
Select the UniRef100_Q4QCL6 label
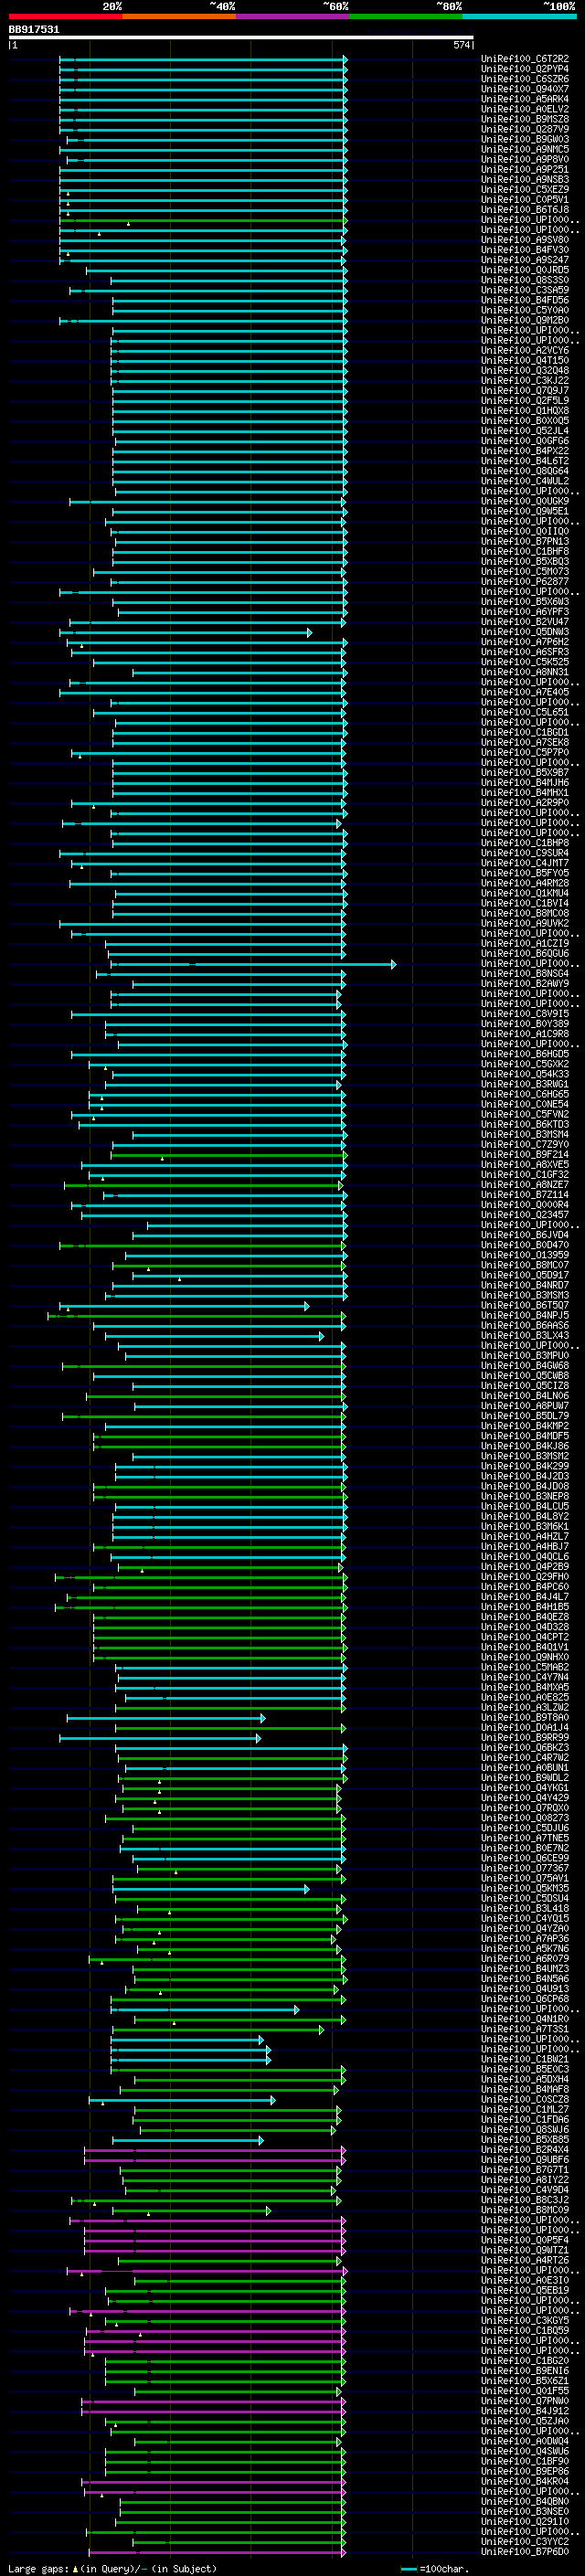pos(525,1556)
